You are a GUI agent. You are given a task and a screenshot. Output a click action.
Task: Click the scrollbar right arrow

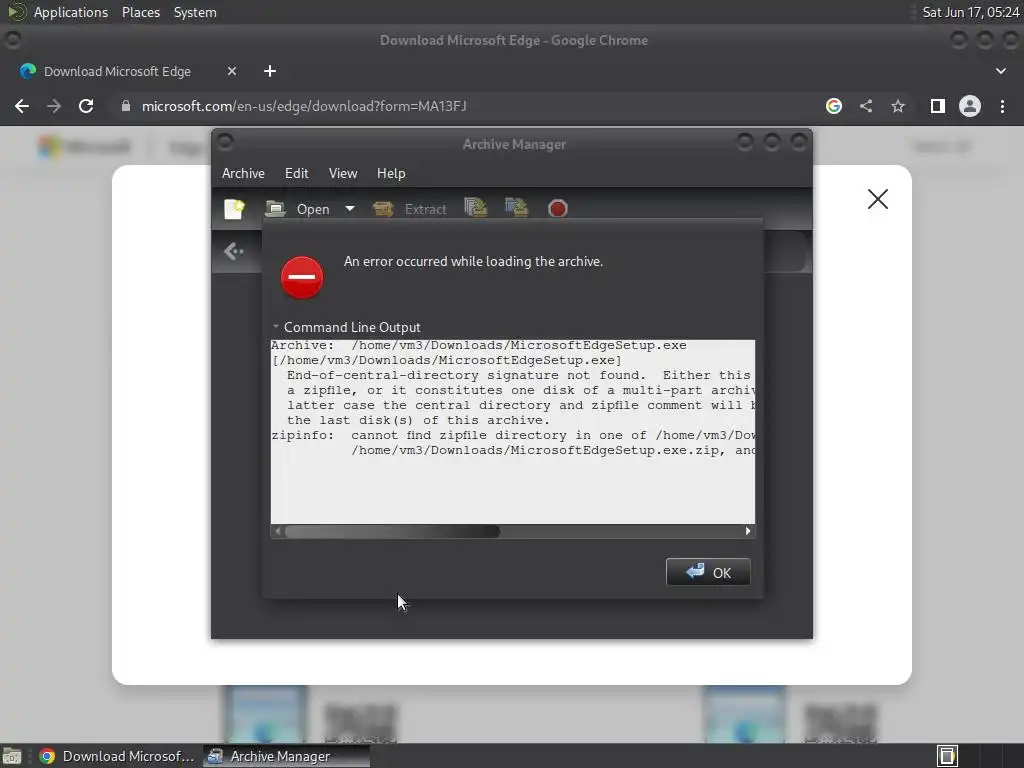[748, 532]
